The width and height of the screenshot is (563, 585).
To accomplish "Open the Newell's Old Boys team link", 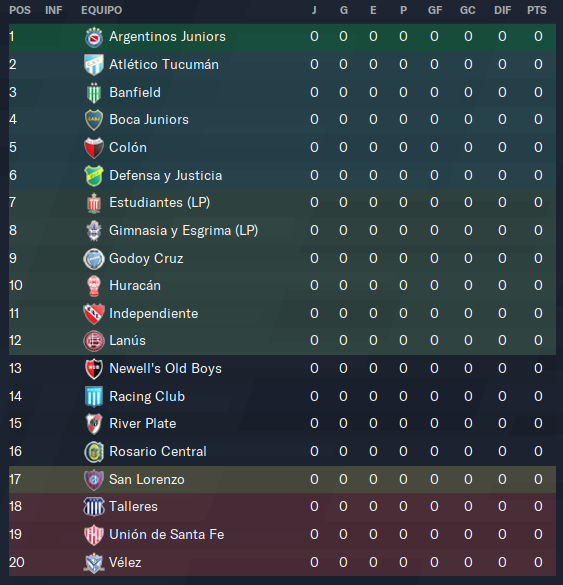I will point(165,369).
